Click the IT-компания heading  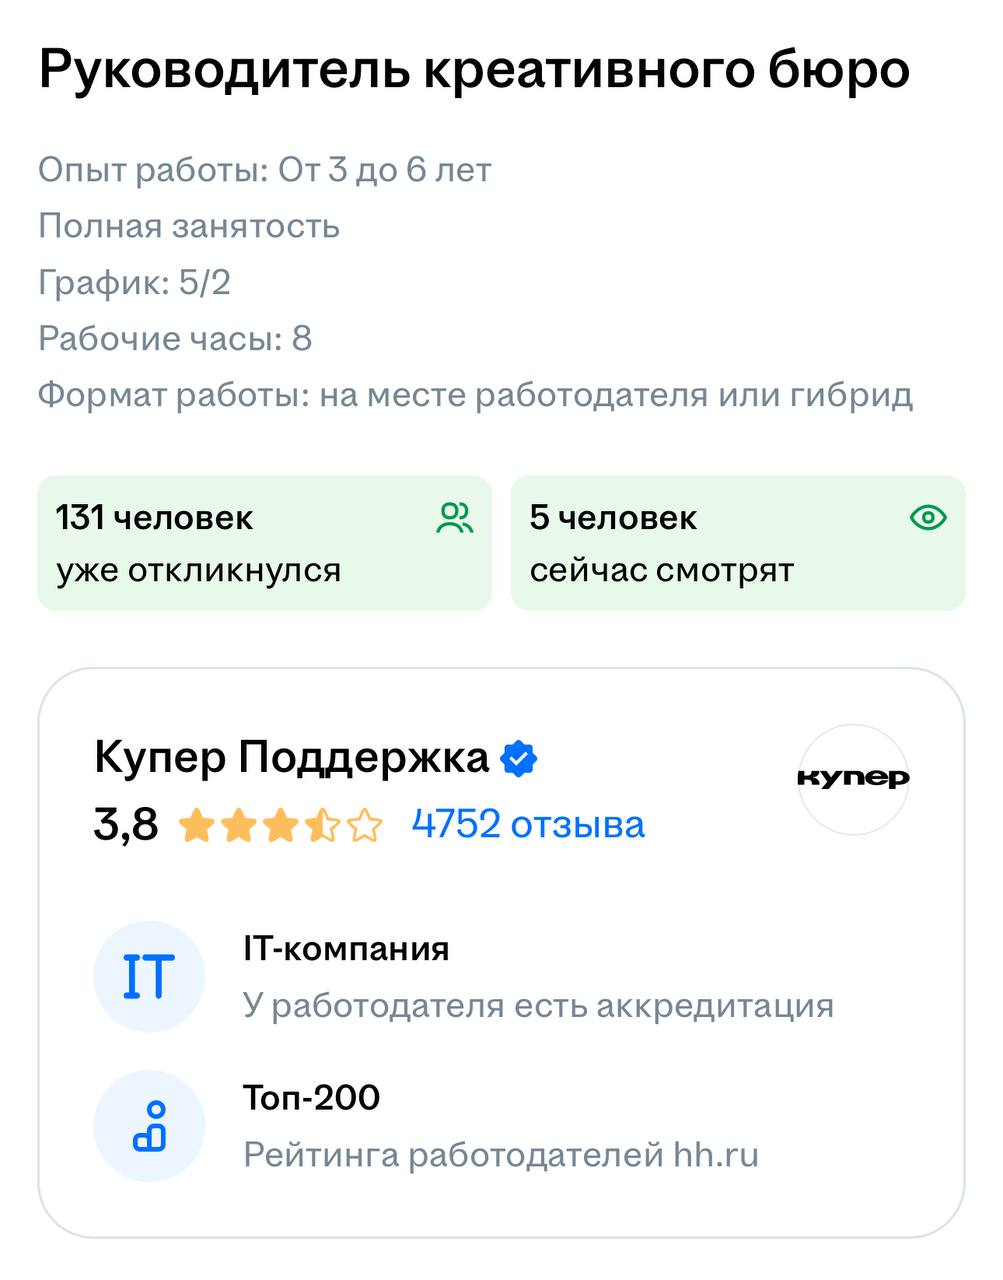tap(346, 948)
